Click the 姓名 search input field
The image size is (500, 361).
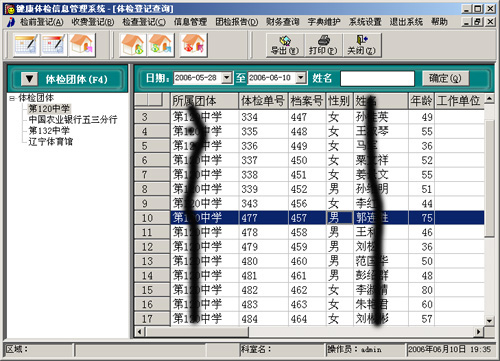(377, 79)
